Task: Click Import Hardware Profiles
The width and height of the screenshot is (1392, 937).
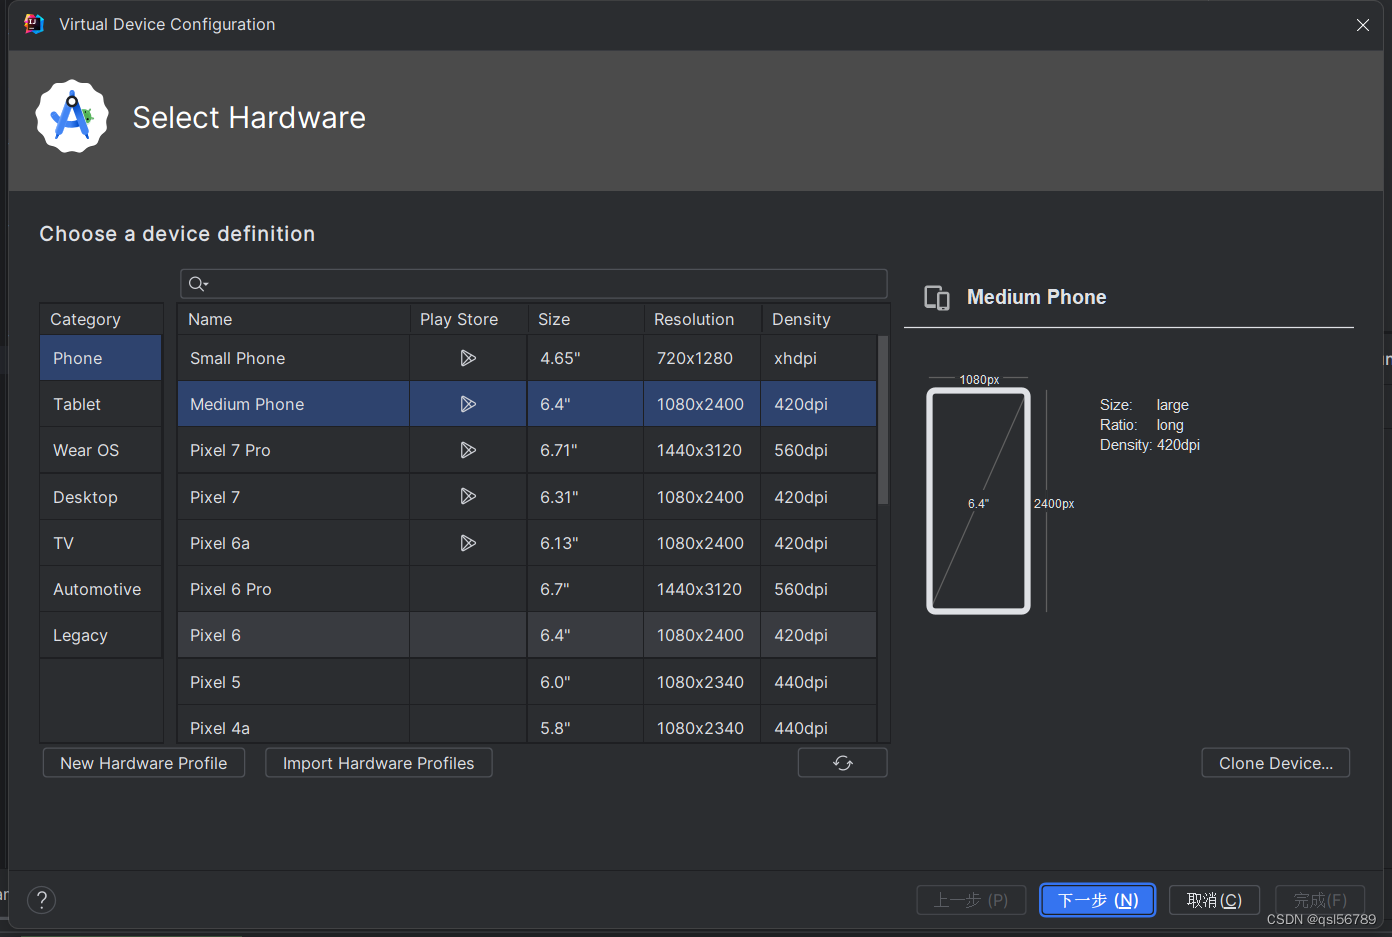Action: click(x=378, y=762)
